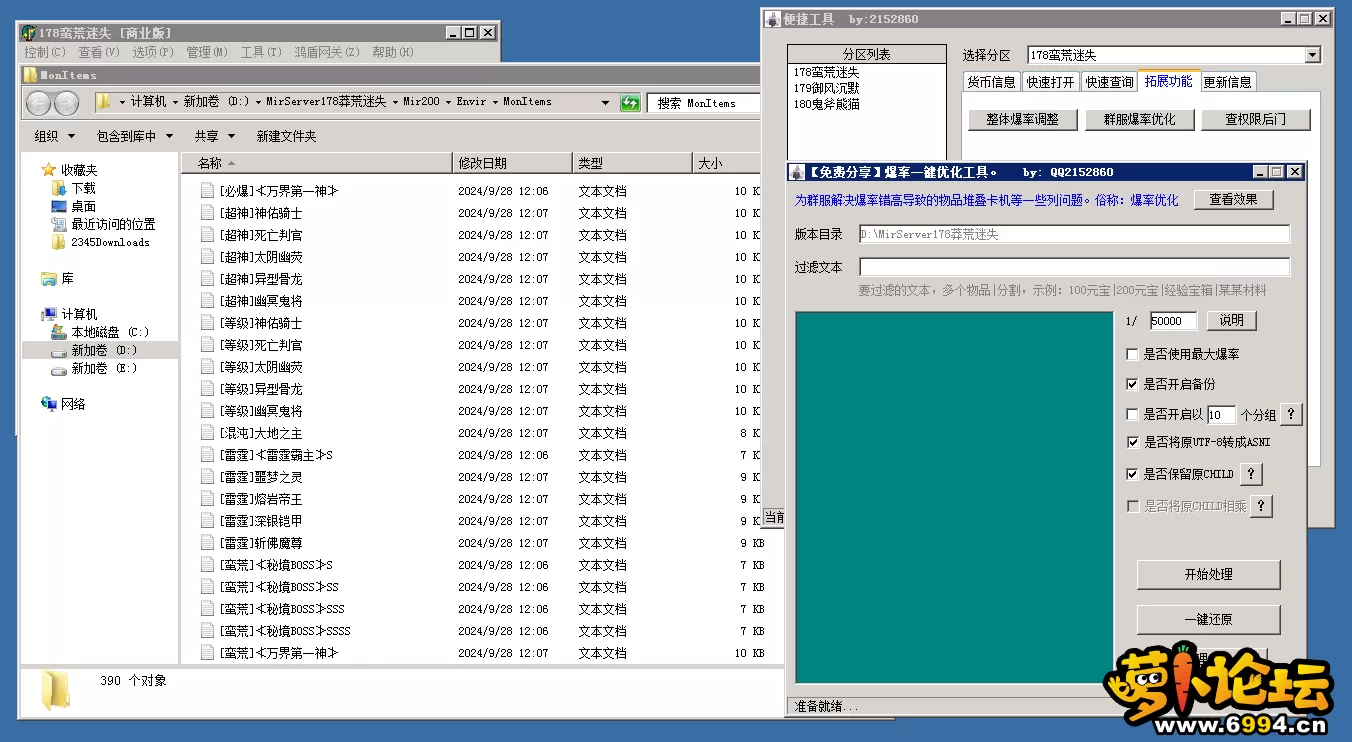Select the 网络 item in sidebar
Viewport: 1352px width, 742px height.
click(x=73, y=404)
